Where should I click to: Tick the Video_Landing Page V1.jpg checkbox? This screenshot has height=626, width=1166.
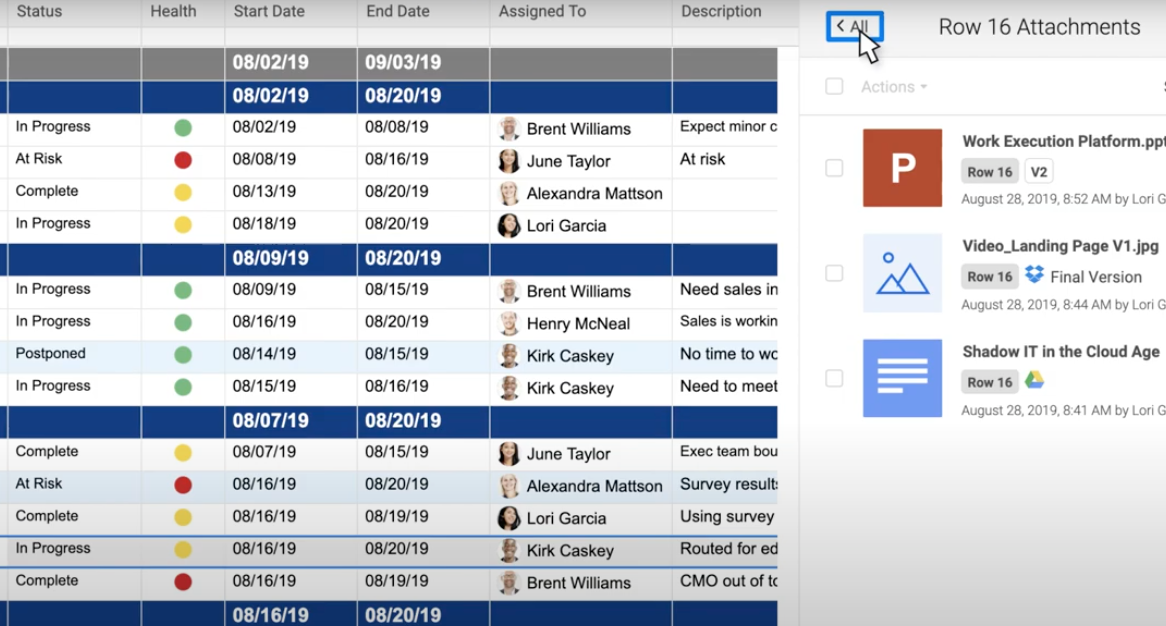(834, 273)
